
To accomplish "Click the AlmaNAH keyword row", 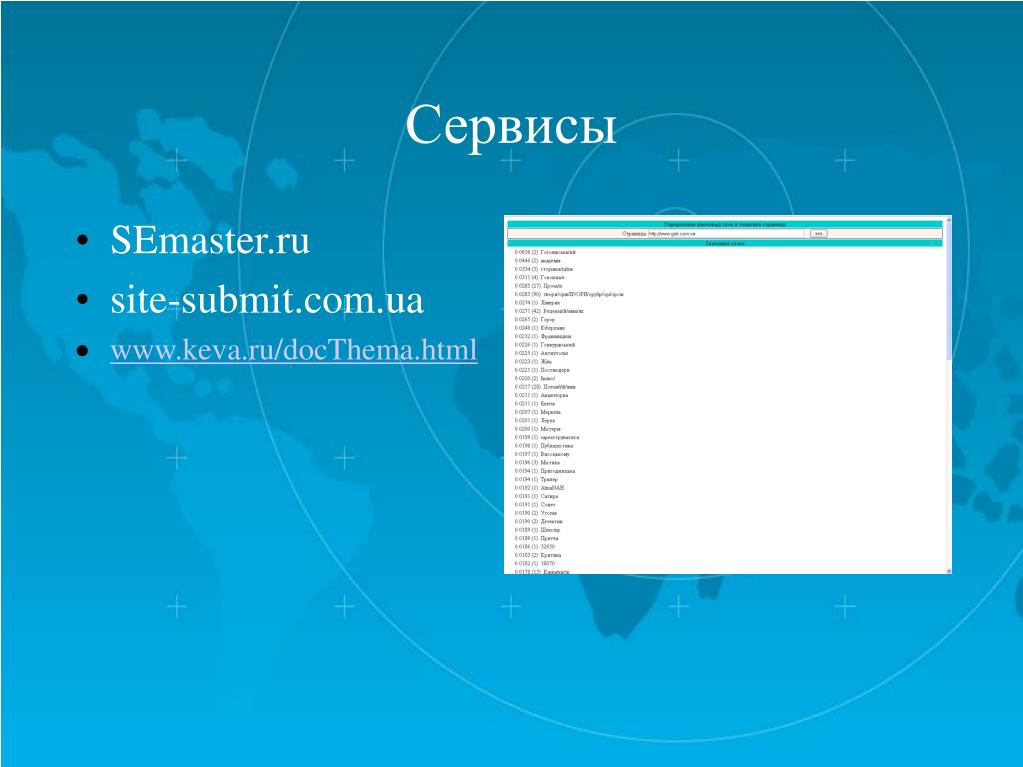I will pos(539,488).
